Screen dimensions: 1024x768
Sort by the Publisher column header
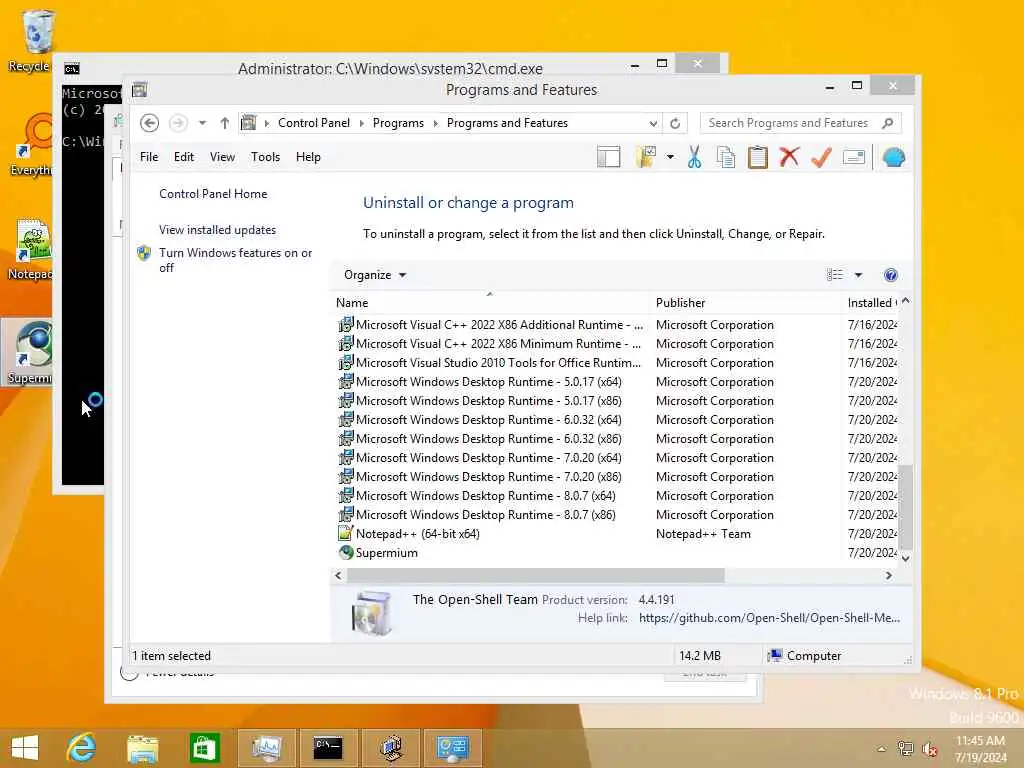point(746,303)
